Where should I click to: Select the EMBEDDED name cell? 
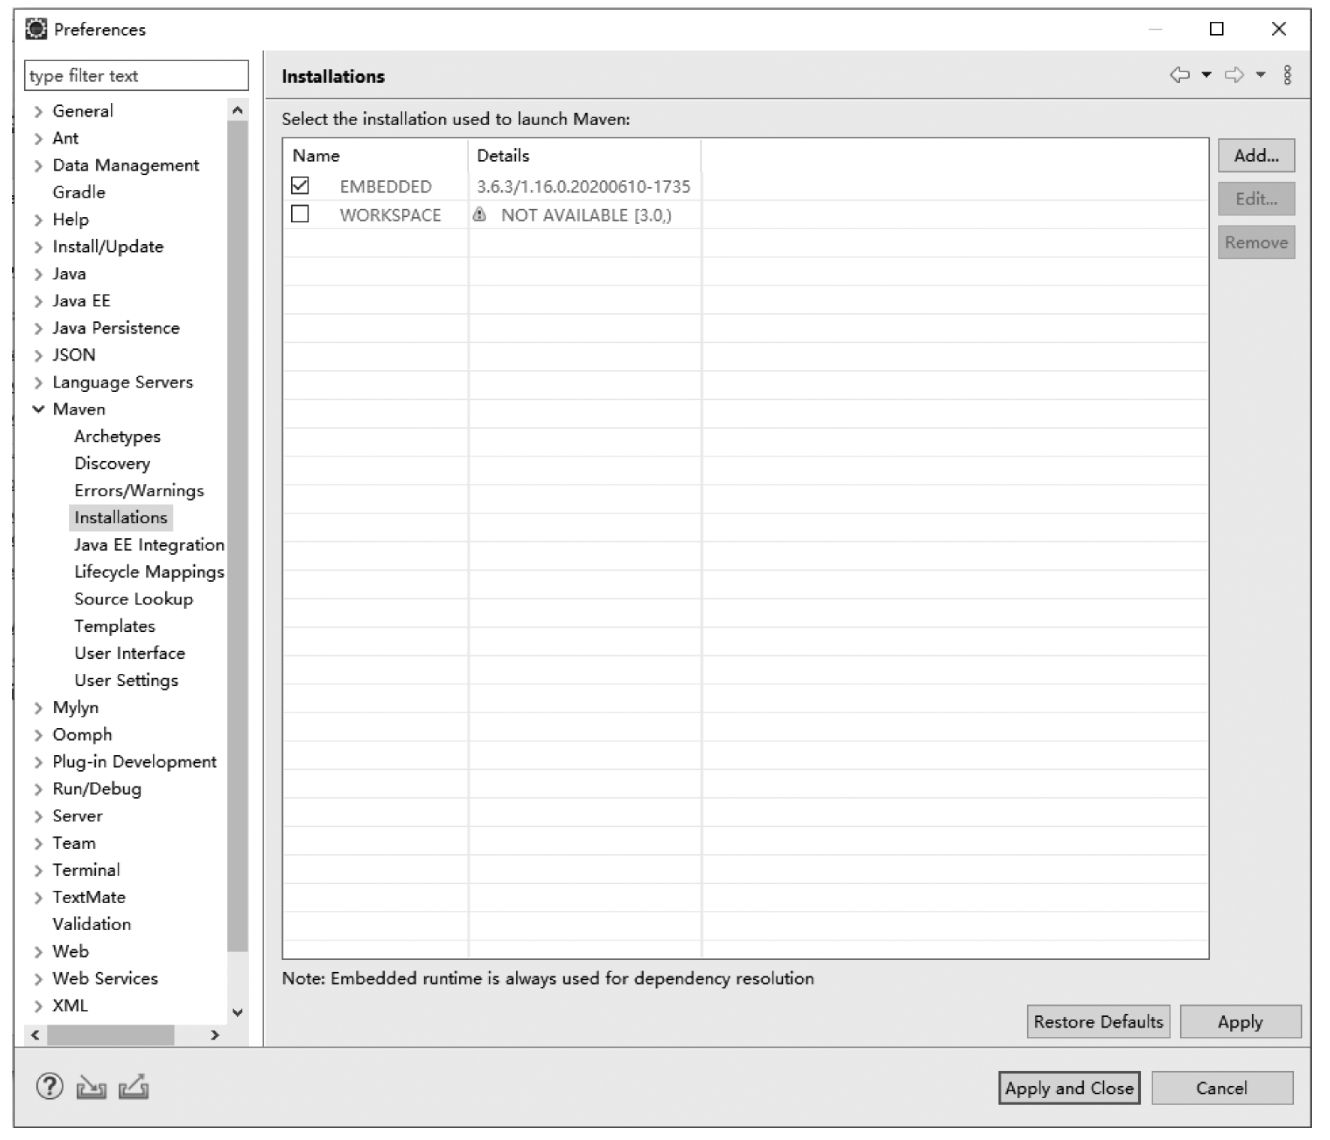pos(385,186)
